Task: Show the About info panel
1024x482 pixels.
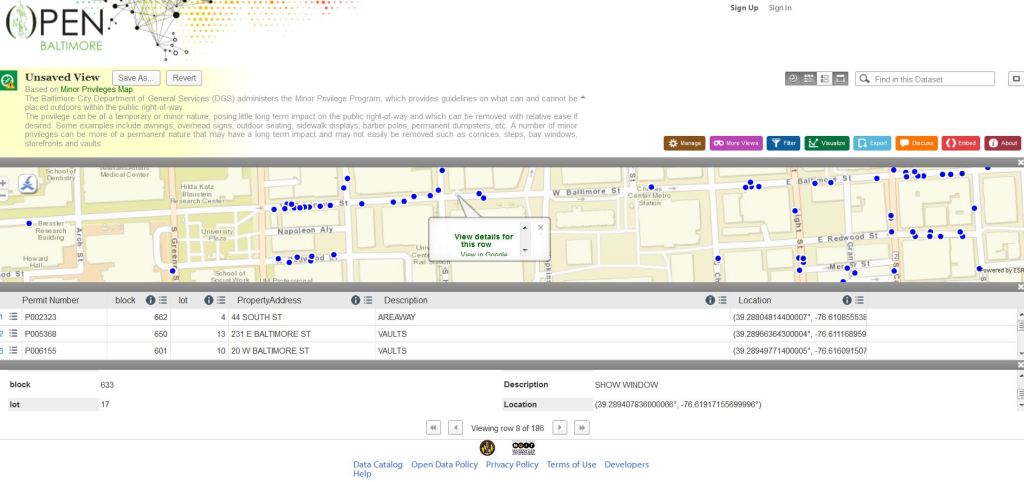Action: 1002,143
